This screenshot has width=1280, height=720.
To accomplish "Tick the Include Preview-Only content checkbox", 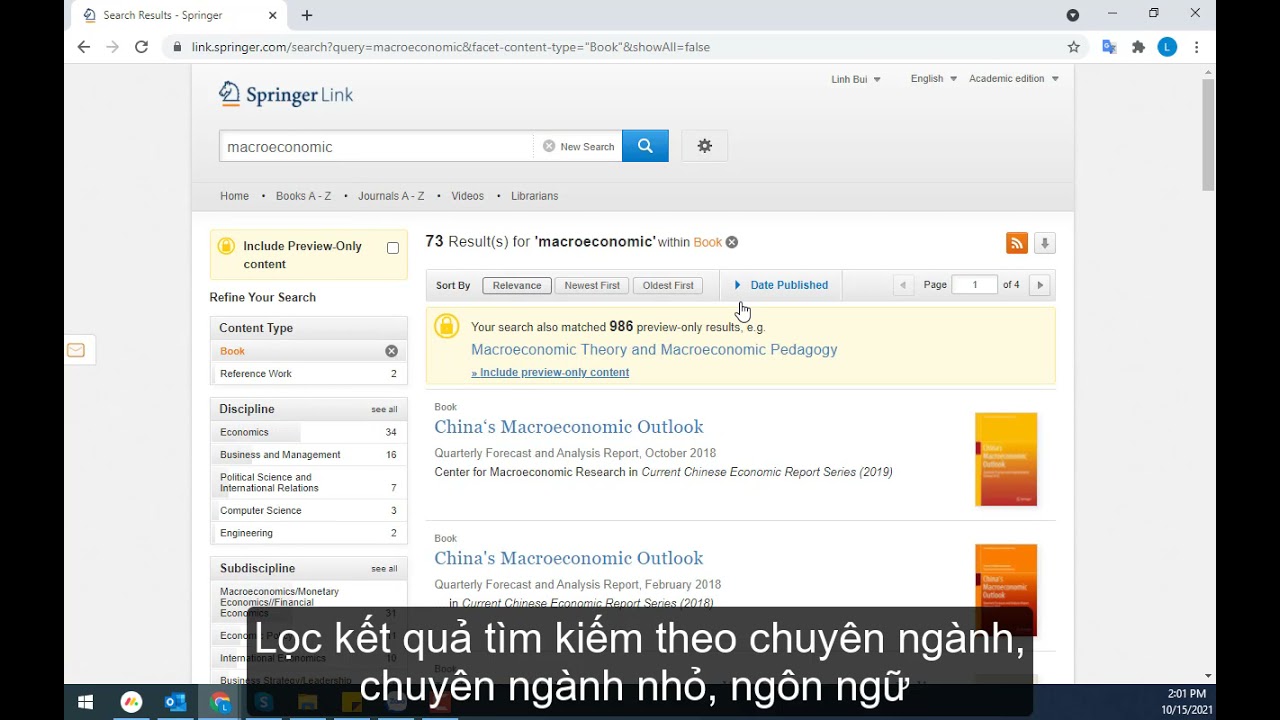I will click(393, 248).
